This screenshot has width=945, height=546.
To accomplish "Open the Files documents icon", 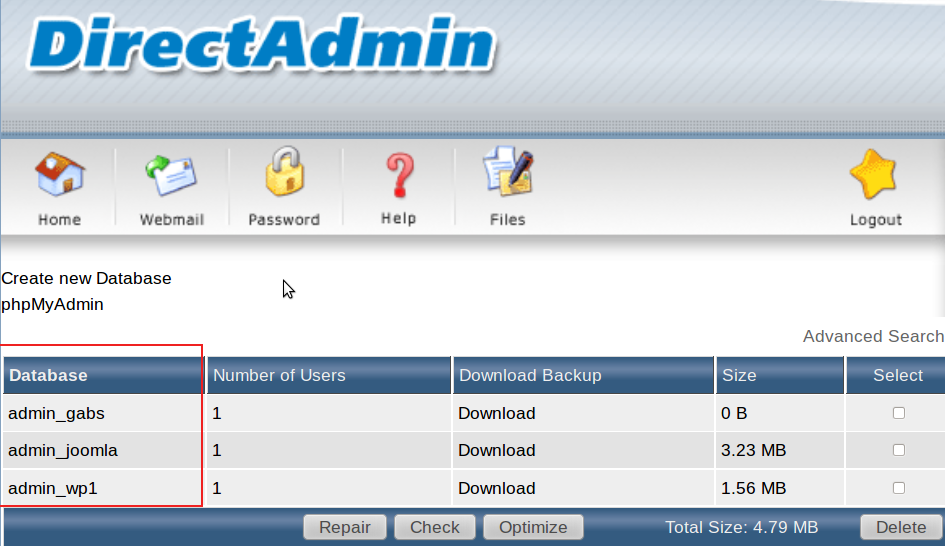I will pos(508,172).
